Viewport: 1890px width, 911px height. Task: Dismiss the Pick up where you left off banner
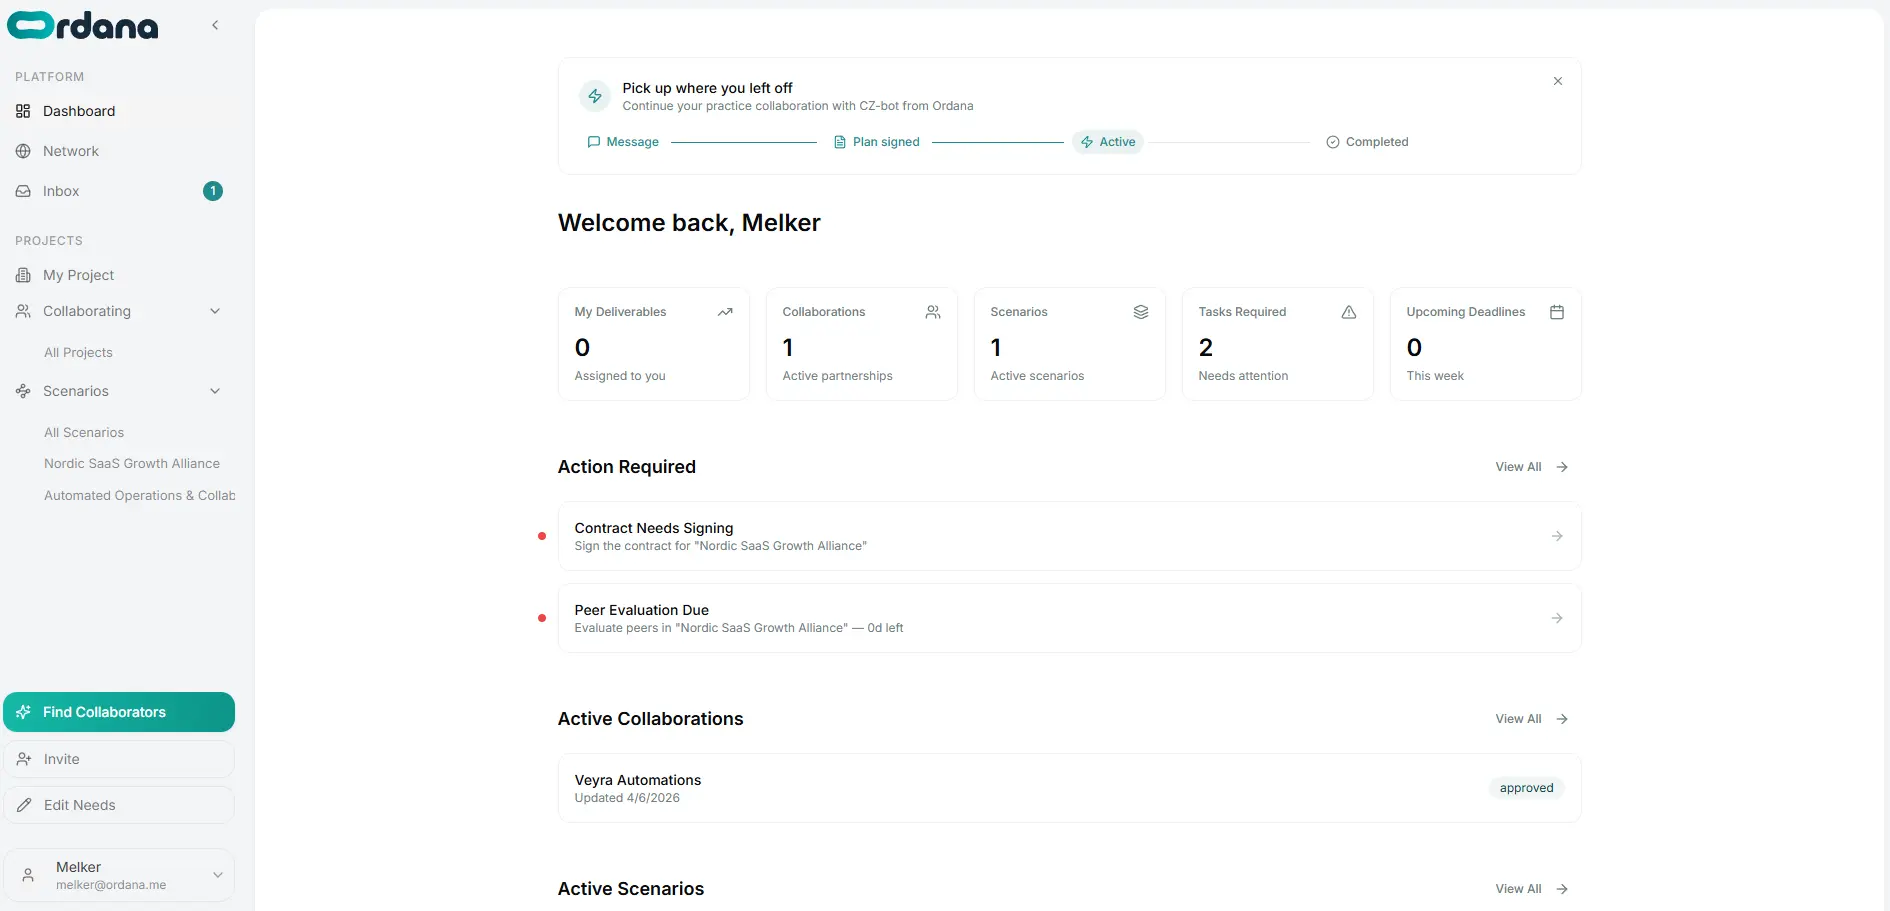click(1558, 81)
